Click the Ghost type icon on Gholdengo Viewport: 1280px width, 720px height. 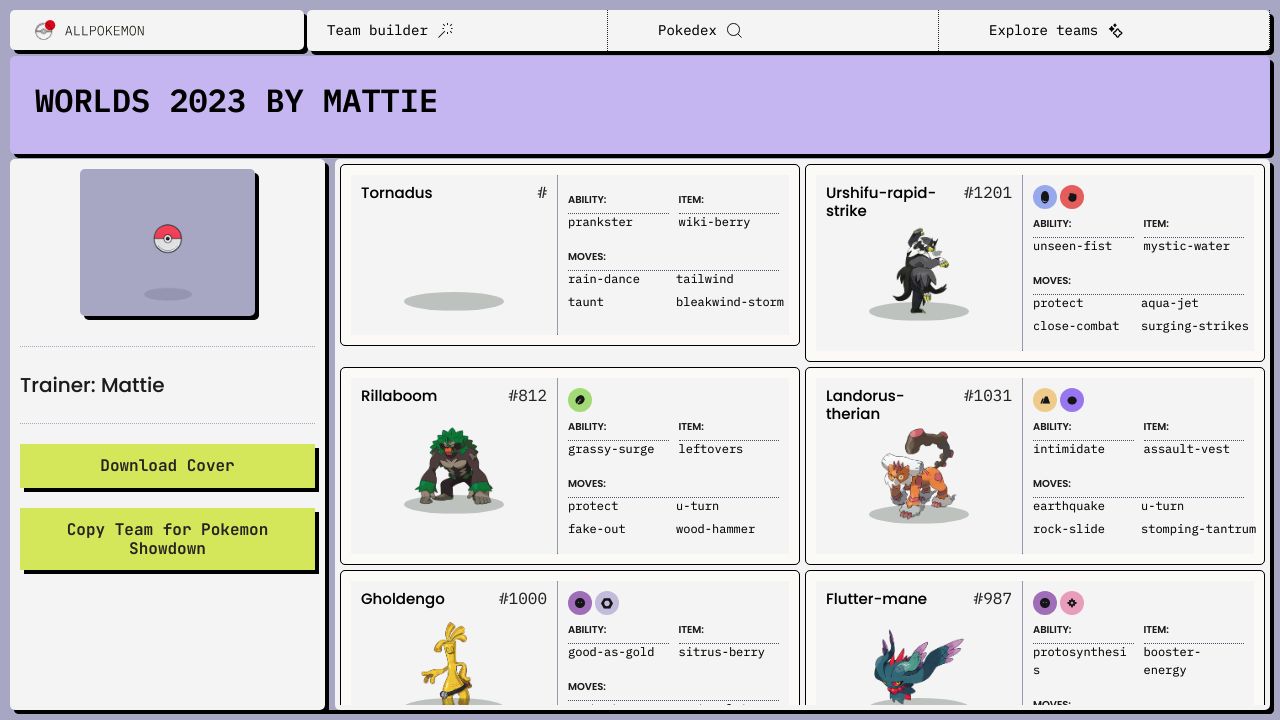point(580,603)
